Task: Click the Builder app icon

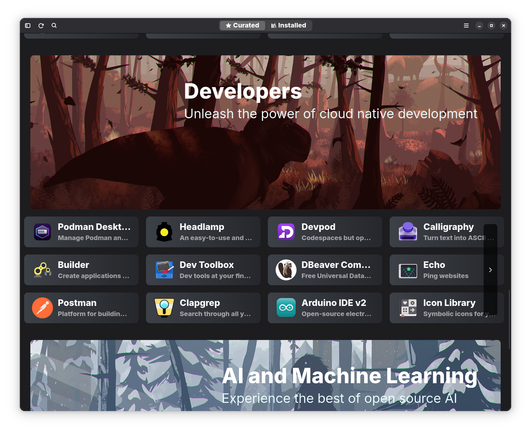Action: coord(42,270)
